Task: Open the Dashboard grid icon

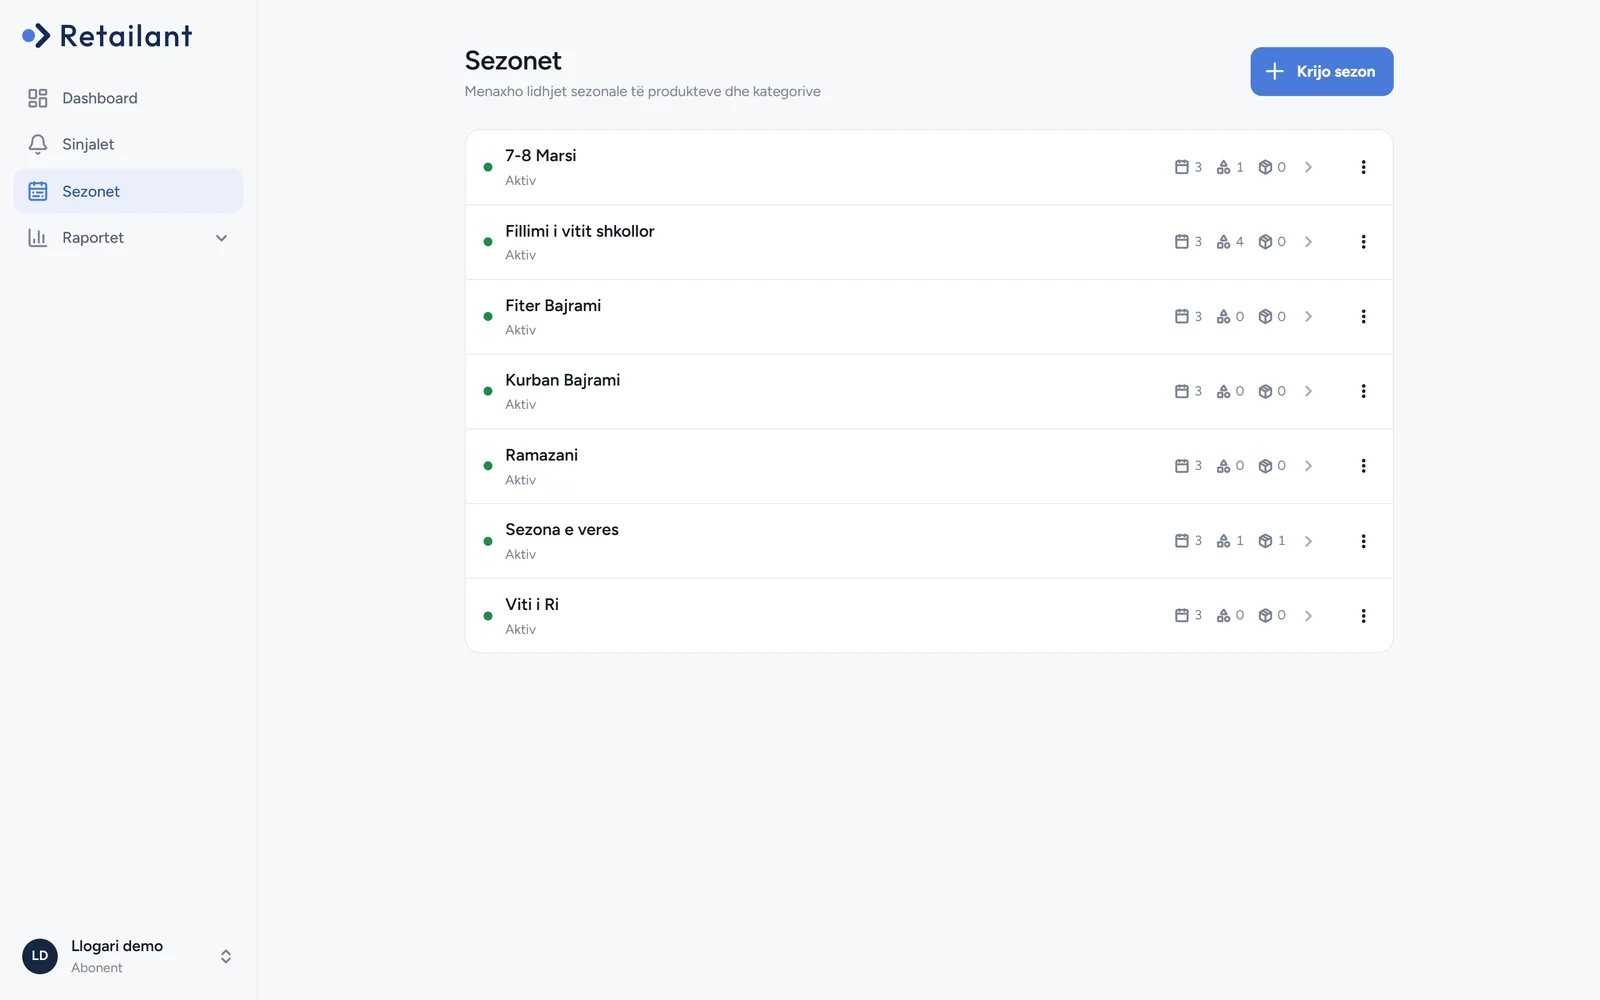Action: tap(38, 98)
